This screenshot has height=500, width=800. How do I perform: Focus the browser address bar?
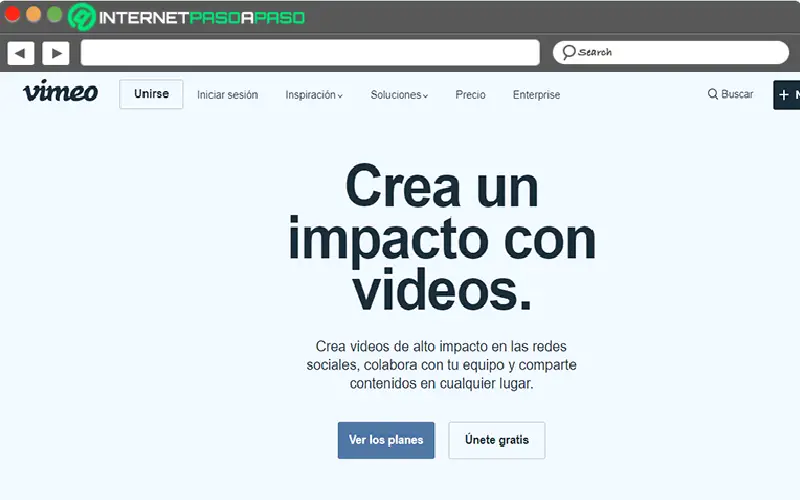[310, 53]
